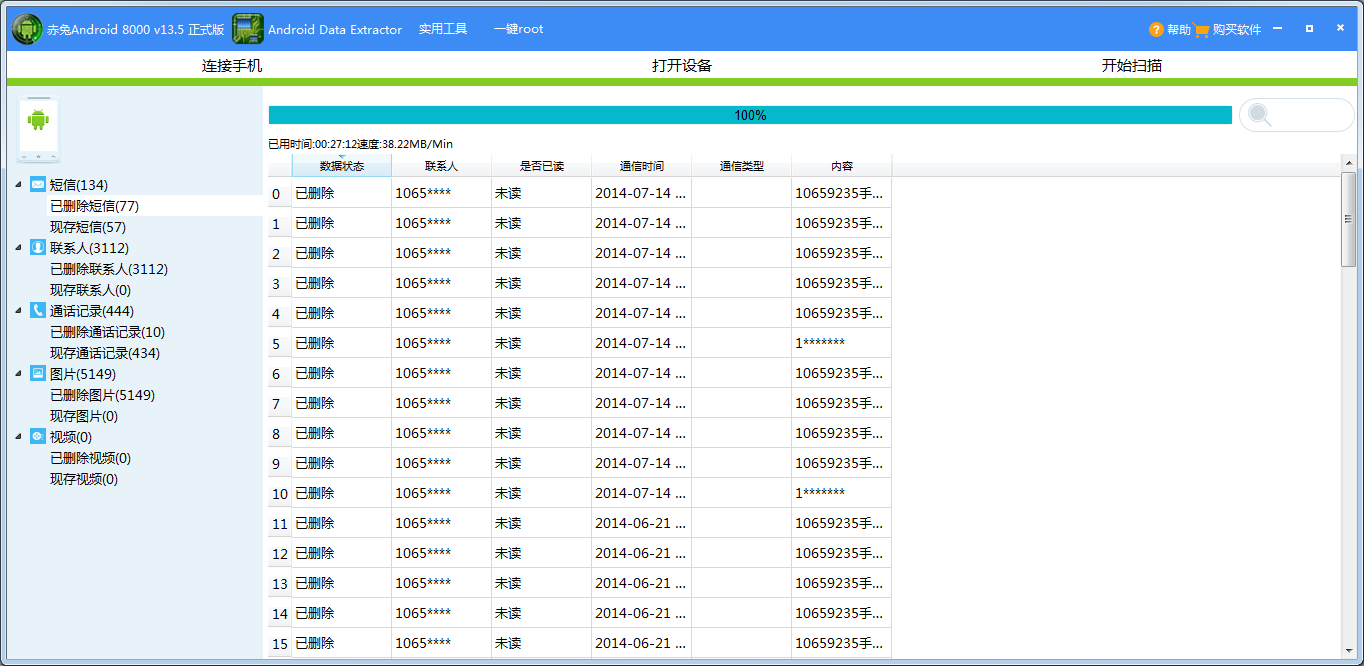The height and width of the screenshot is (666, 1364).
Task: Select the 联系人 contact icon in tree
Action: (x=38, y=248)
